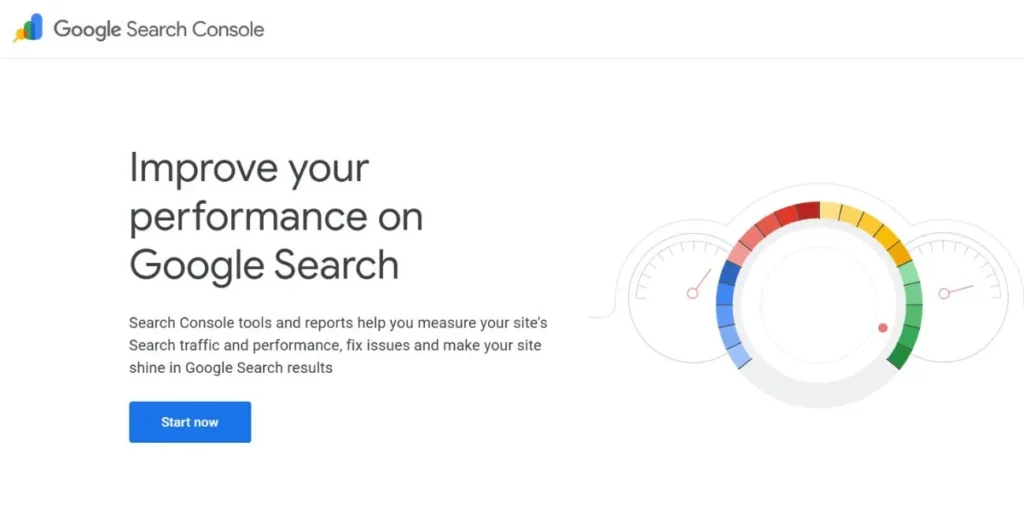Image resolution: width=1024 pixels, height=512 pixels.
Task: Click the red dot inside the large dial
Action: coord(882,327)
